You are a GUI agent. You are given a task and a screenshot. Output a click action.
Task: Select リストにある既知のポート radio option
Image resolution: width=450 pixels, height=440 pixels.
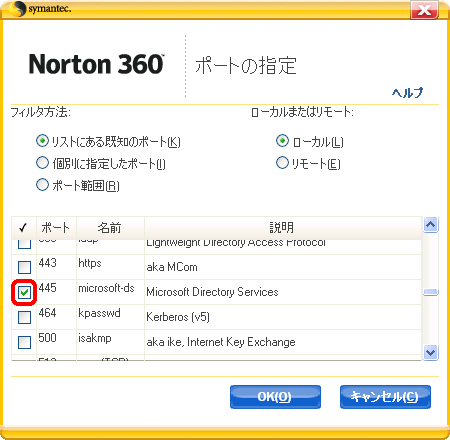(42, 141)
